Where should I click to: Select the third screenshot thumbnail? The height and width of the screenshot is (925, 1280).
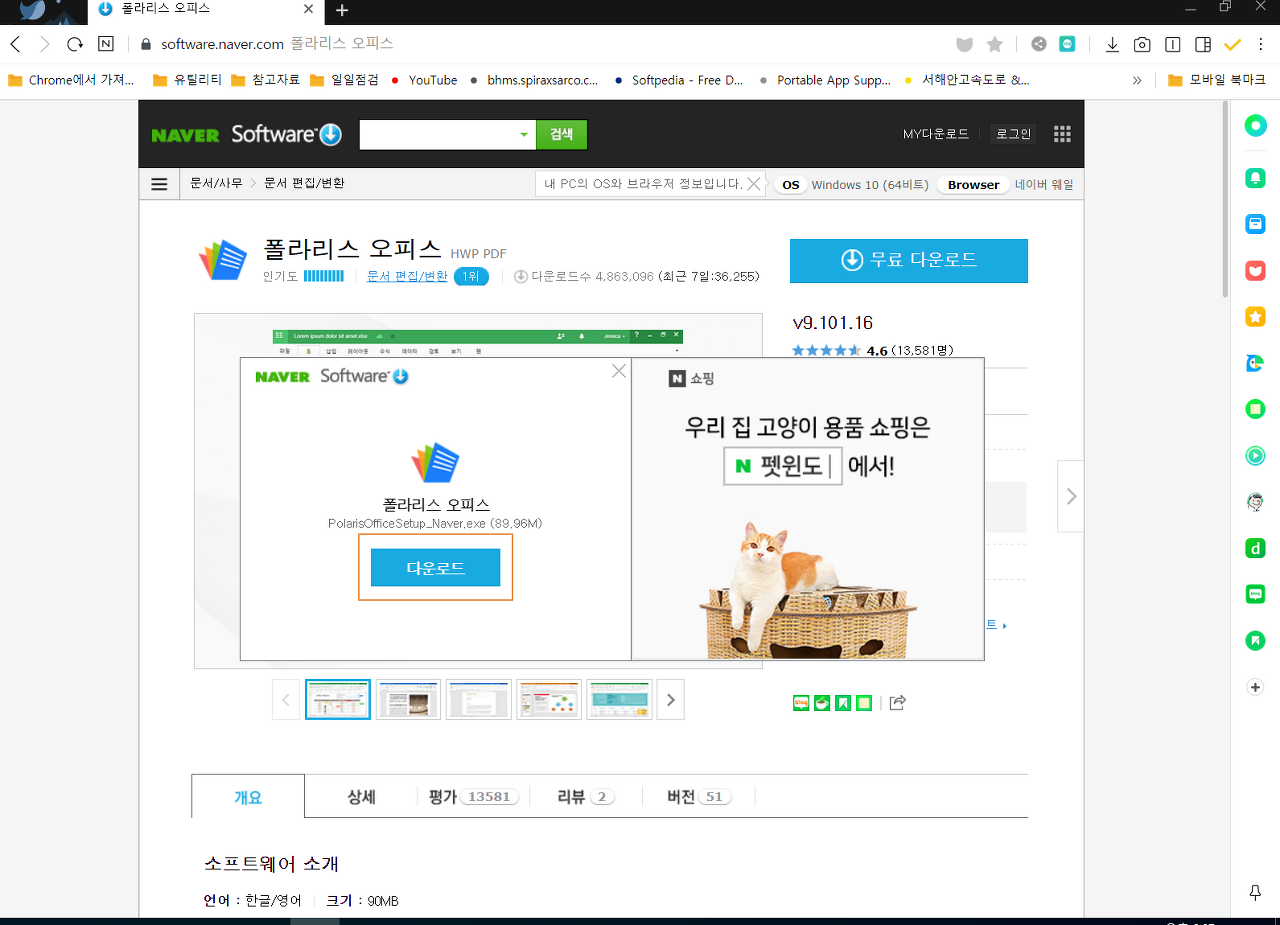(x=478, y=699)
